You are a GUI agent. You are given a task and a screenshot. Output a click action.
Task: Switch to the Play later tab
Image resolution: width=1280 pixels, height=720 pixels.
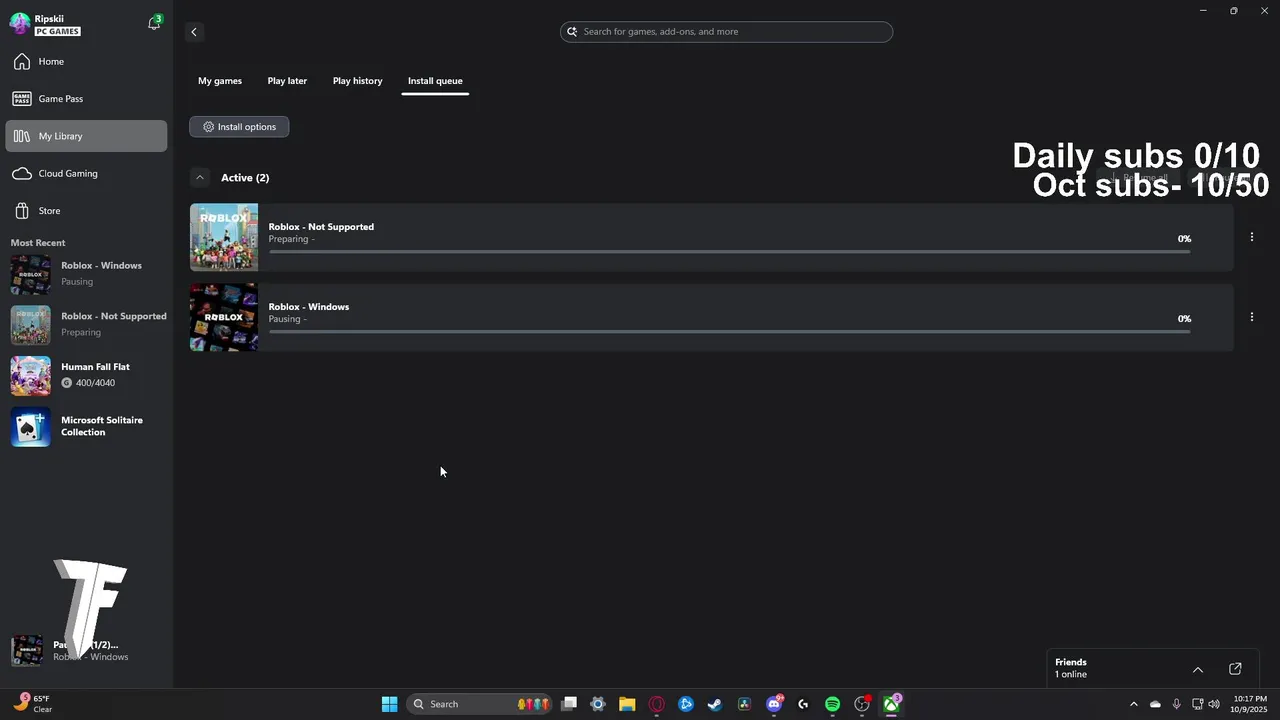(287, 81)
